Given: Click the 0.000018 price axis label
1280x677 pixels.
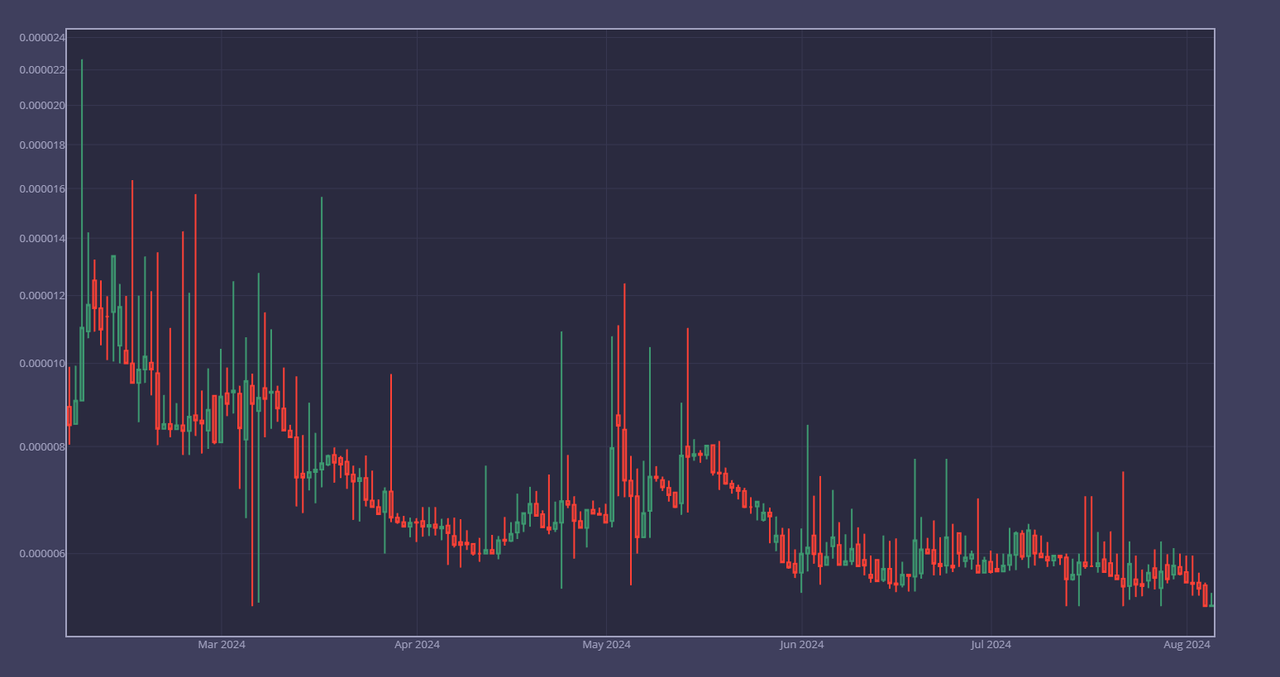Looking at the screenshot, I should coord(42,145).
